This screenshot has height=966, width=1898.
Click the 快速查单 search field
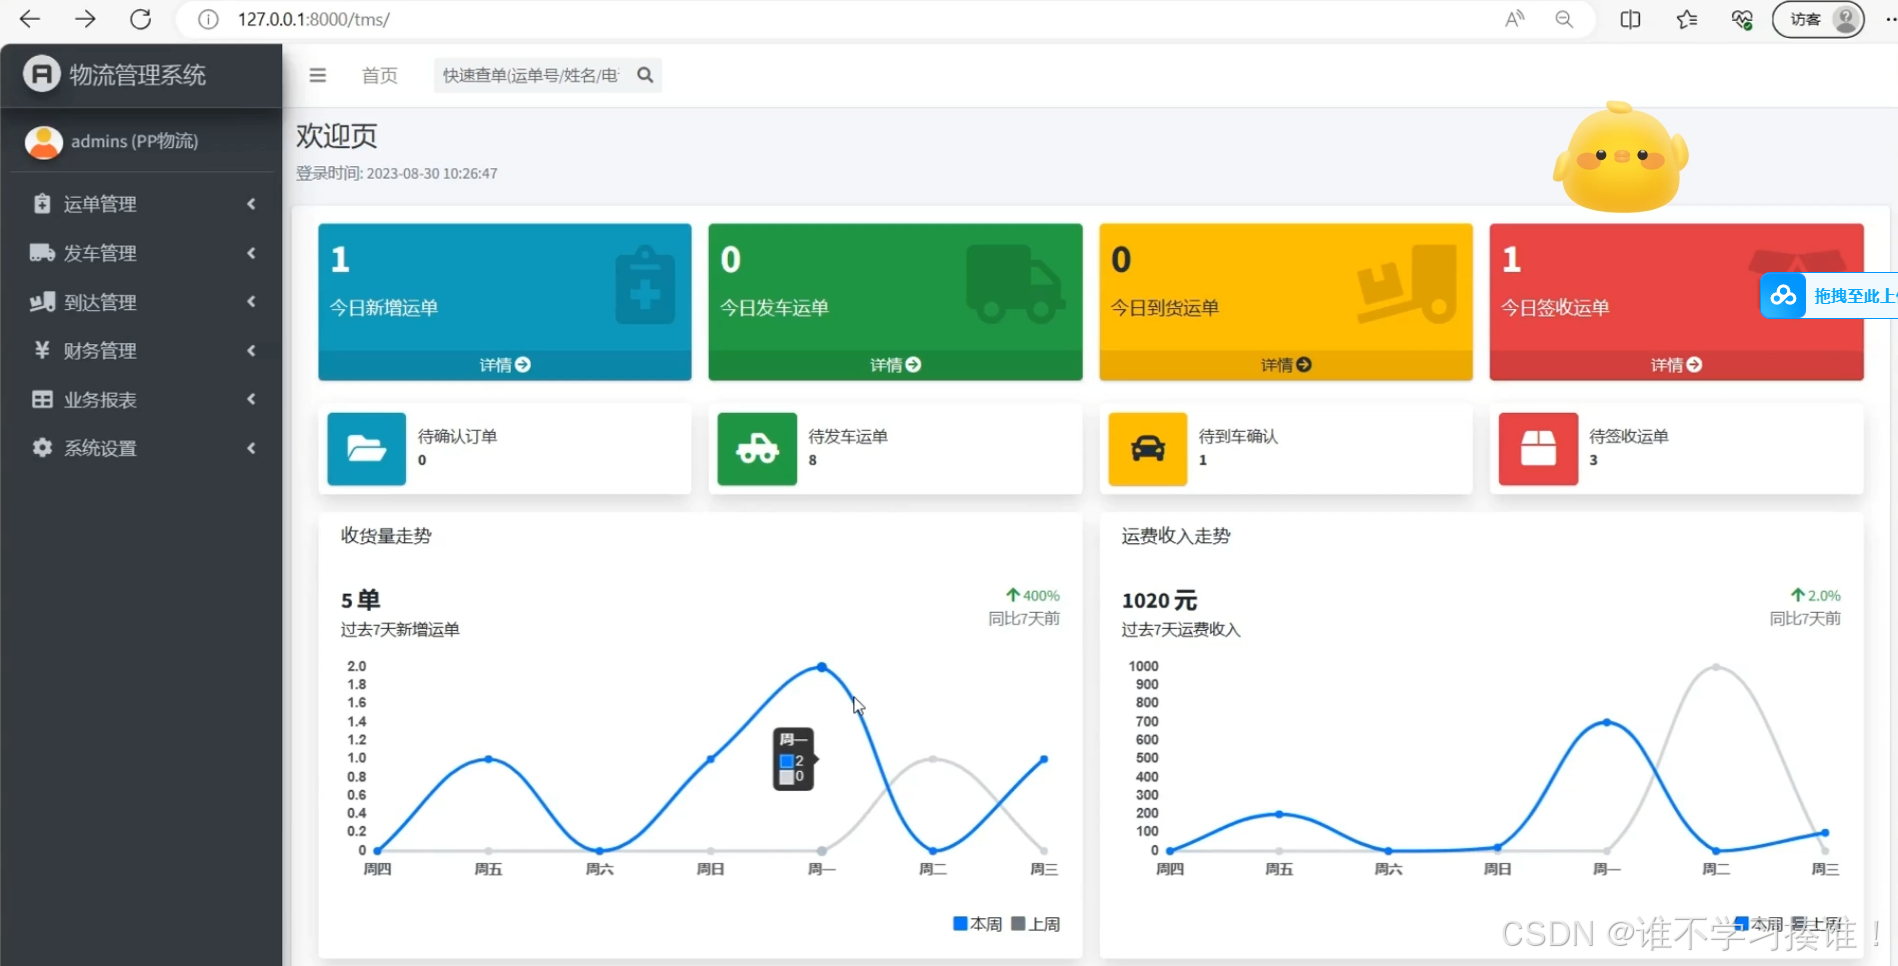click(x=531, y=75)
